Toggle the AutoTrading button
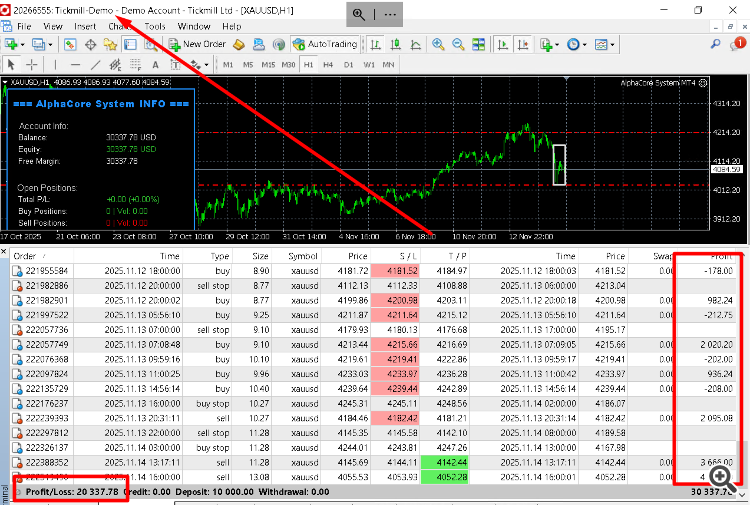The width and height of the screenshot is (750, 505). click(x=325, y=44)
